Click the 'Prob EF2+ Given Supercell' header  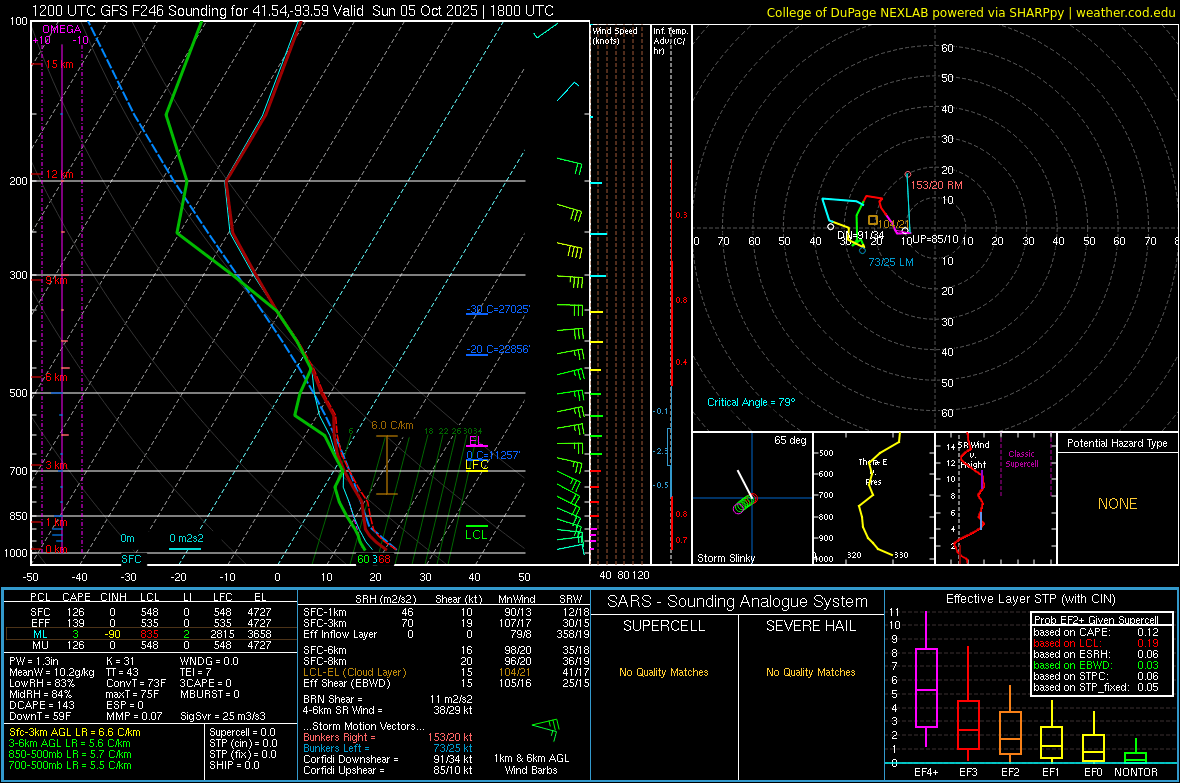point(1096,620)
